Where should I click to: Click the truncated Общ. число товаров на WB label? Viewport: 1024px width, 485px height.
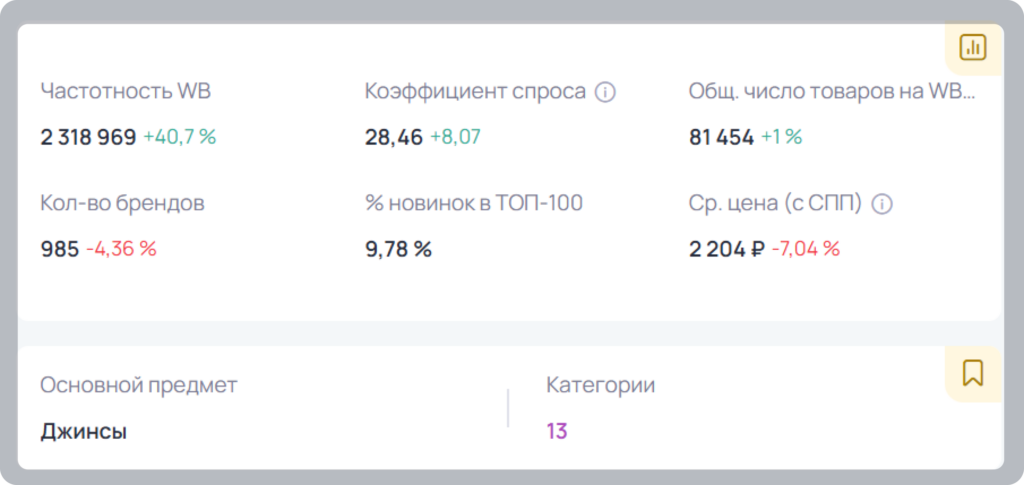pos(832,92)
